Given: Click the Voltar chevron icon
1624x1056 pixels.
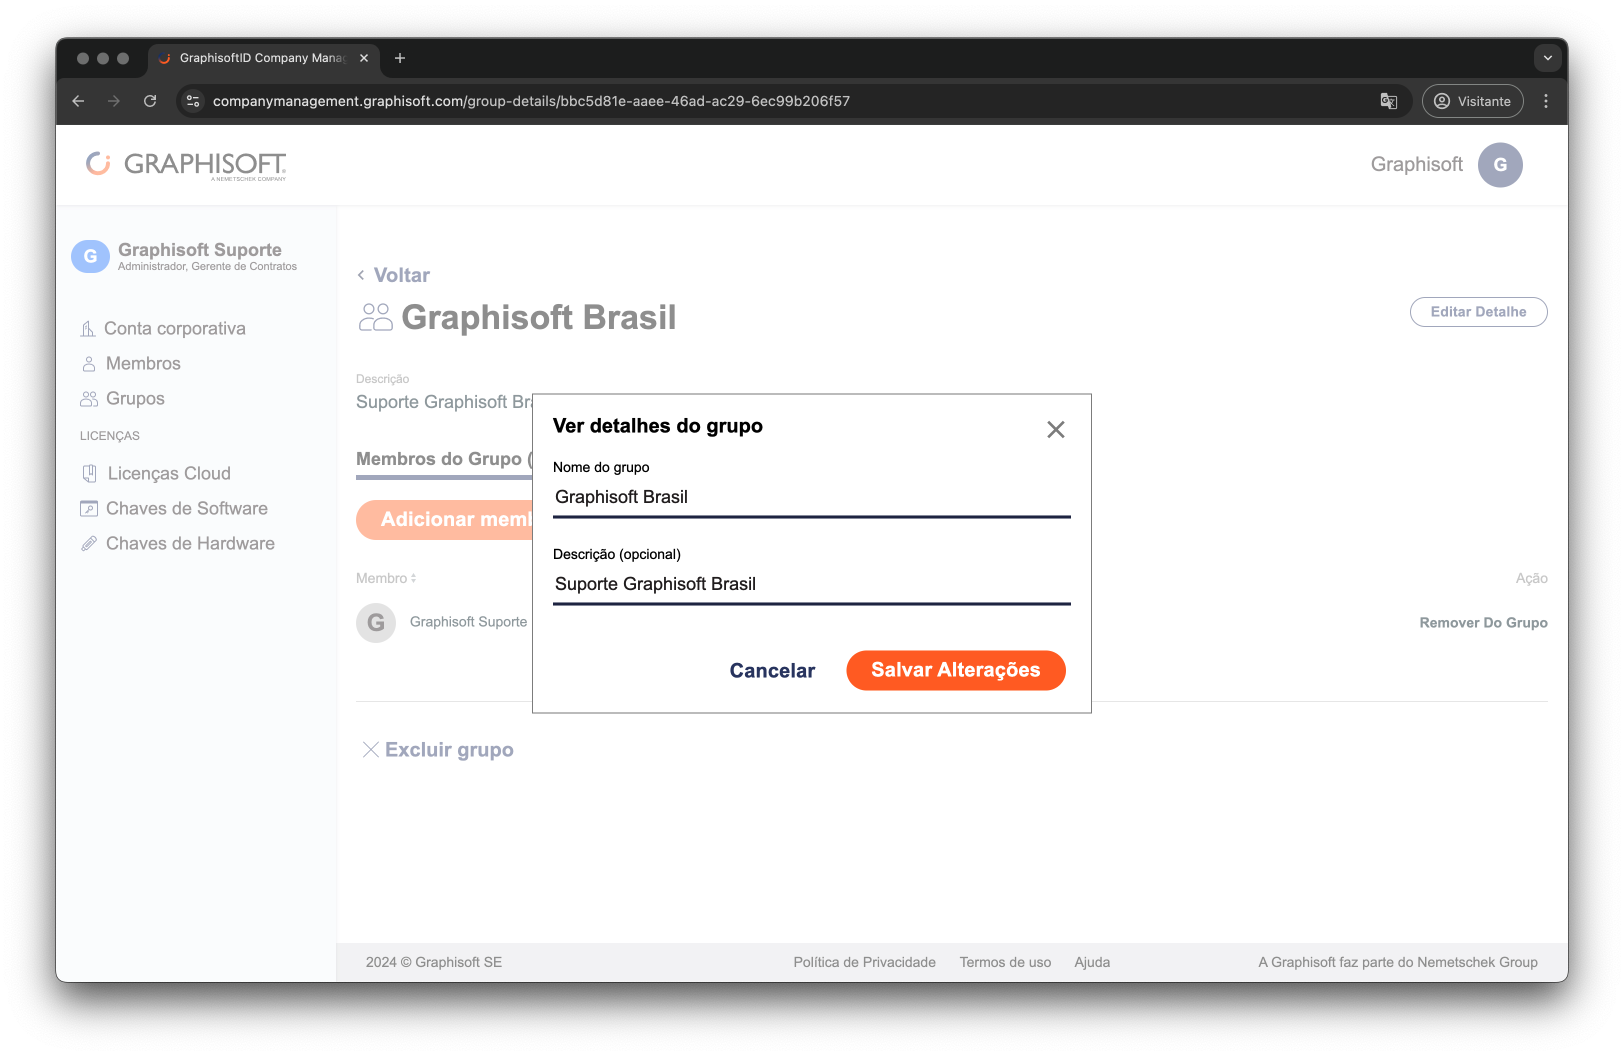Looking at the screenshot, I should click(361, 275).
